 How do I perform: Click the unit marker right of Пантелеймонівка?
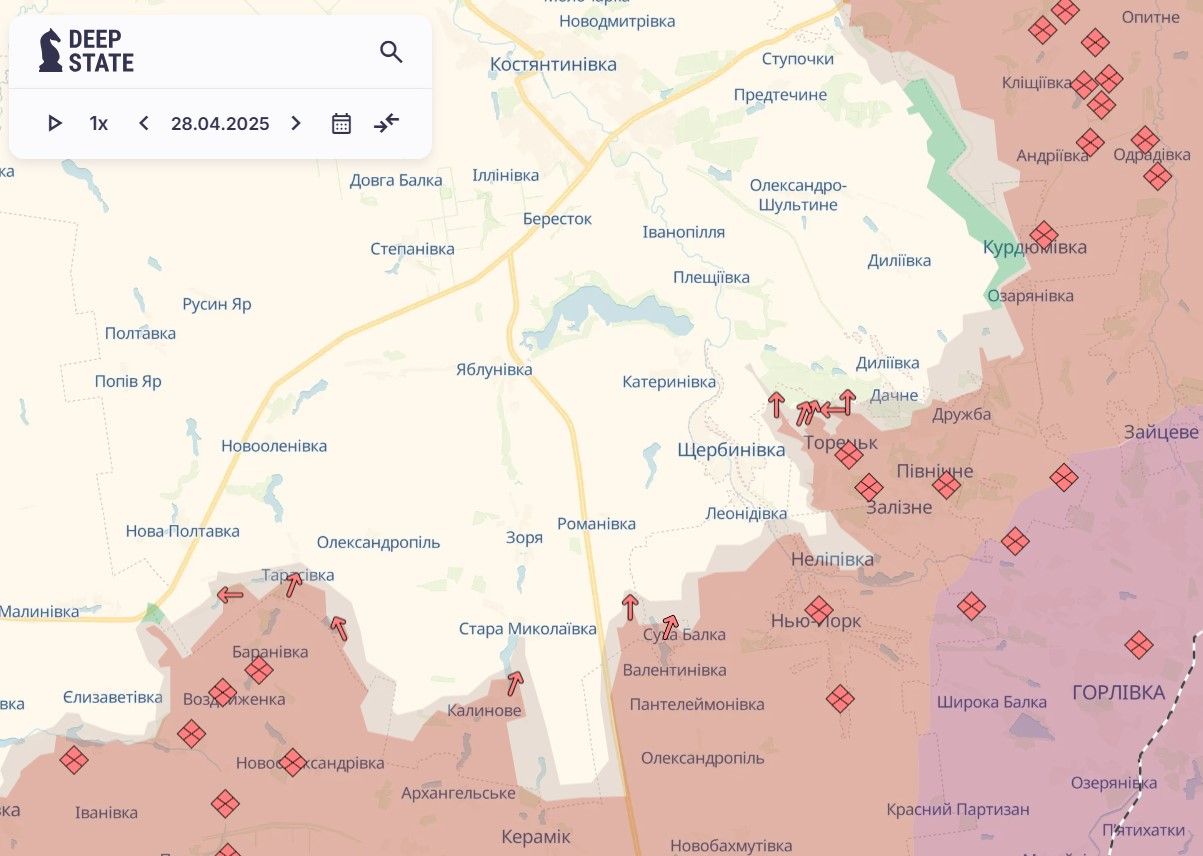click(840, 699)
